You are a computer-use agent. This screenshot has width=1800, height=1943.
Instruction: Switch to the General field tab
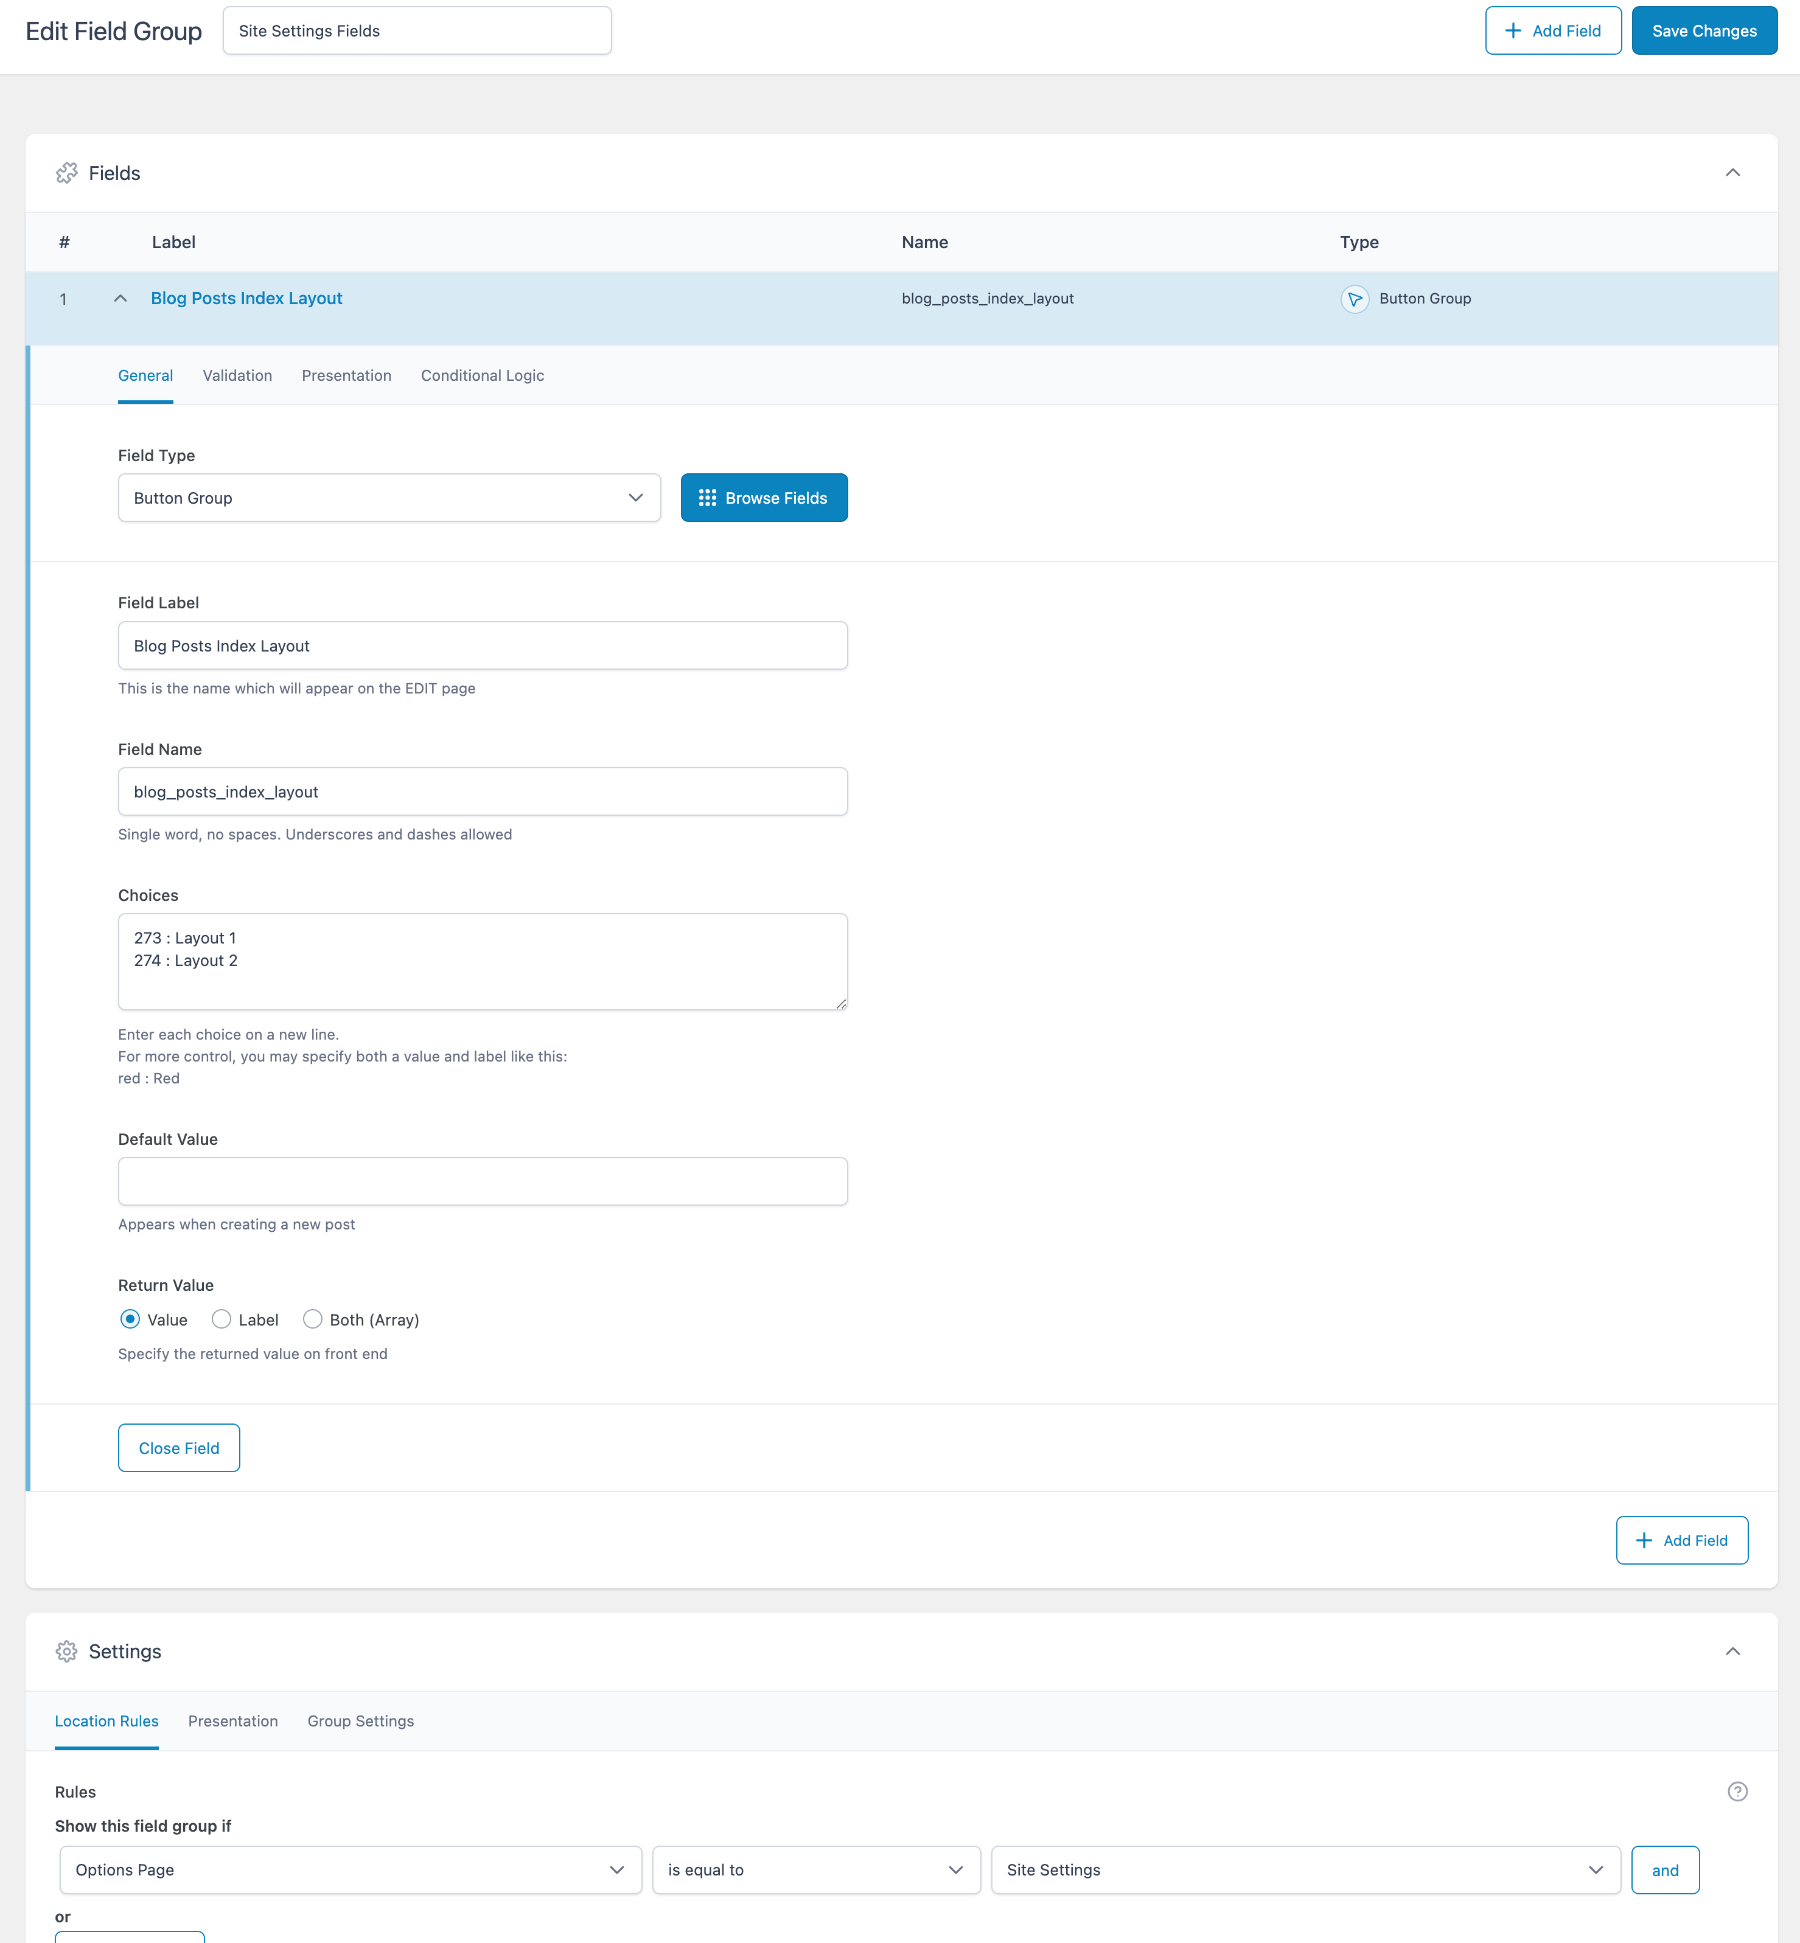pos(145,376)
